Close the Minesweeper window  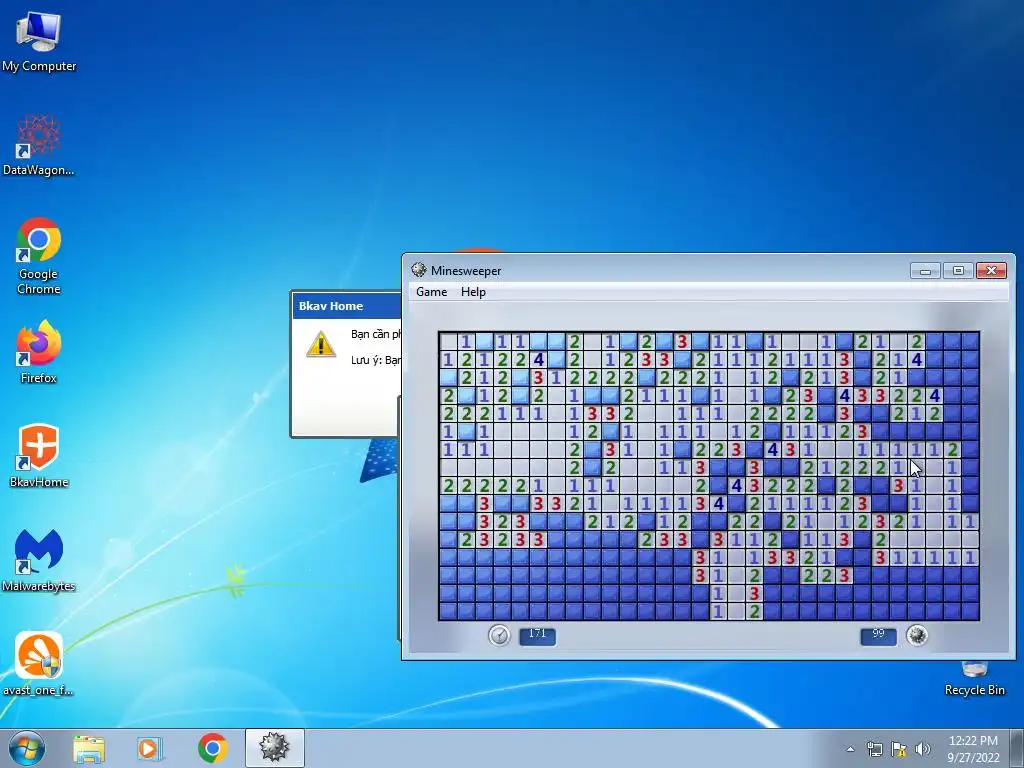(991, 270)
